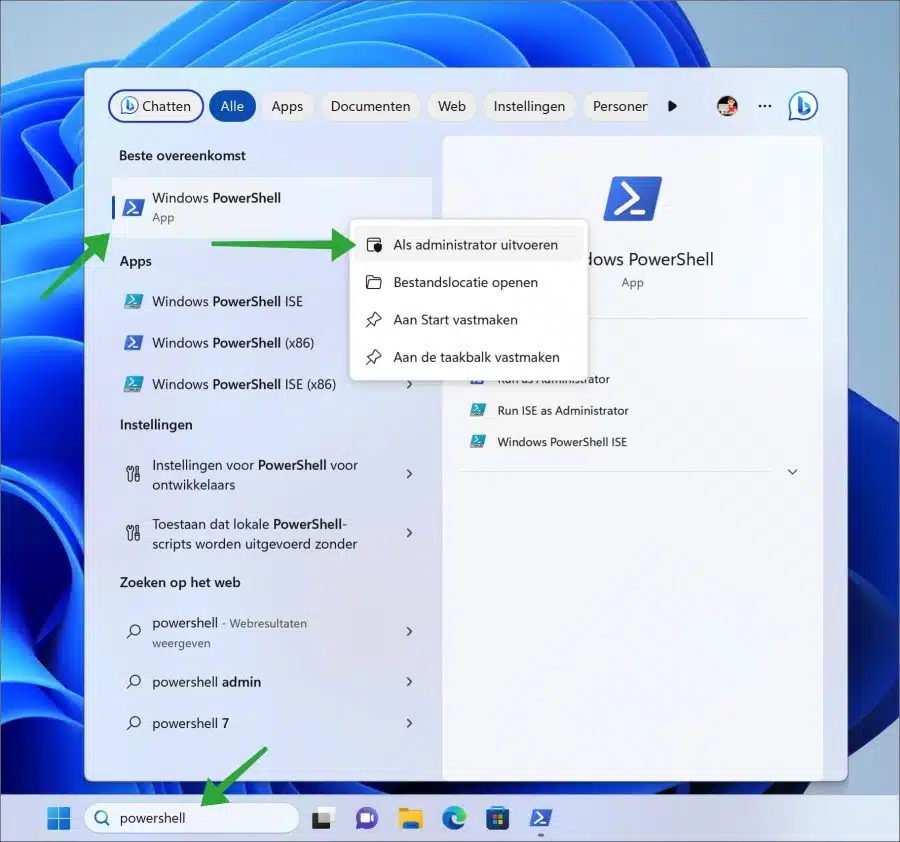Open Windows PowerShell (x86) app result

pos(232,343)
